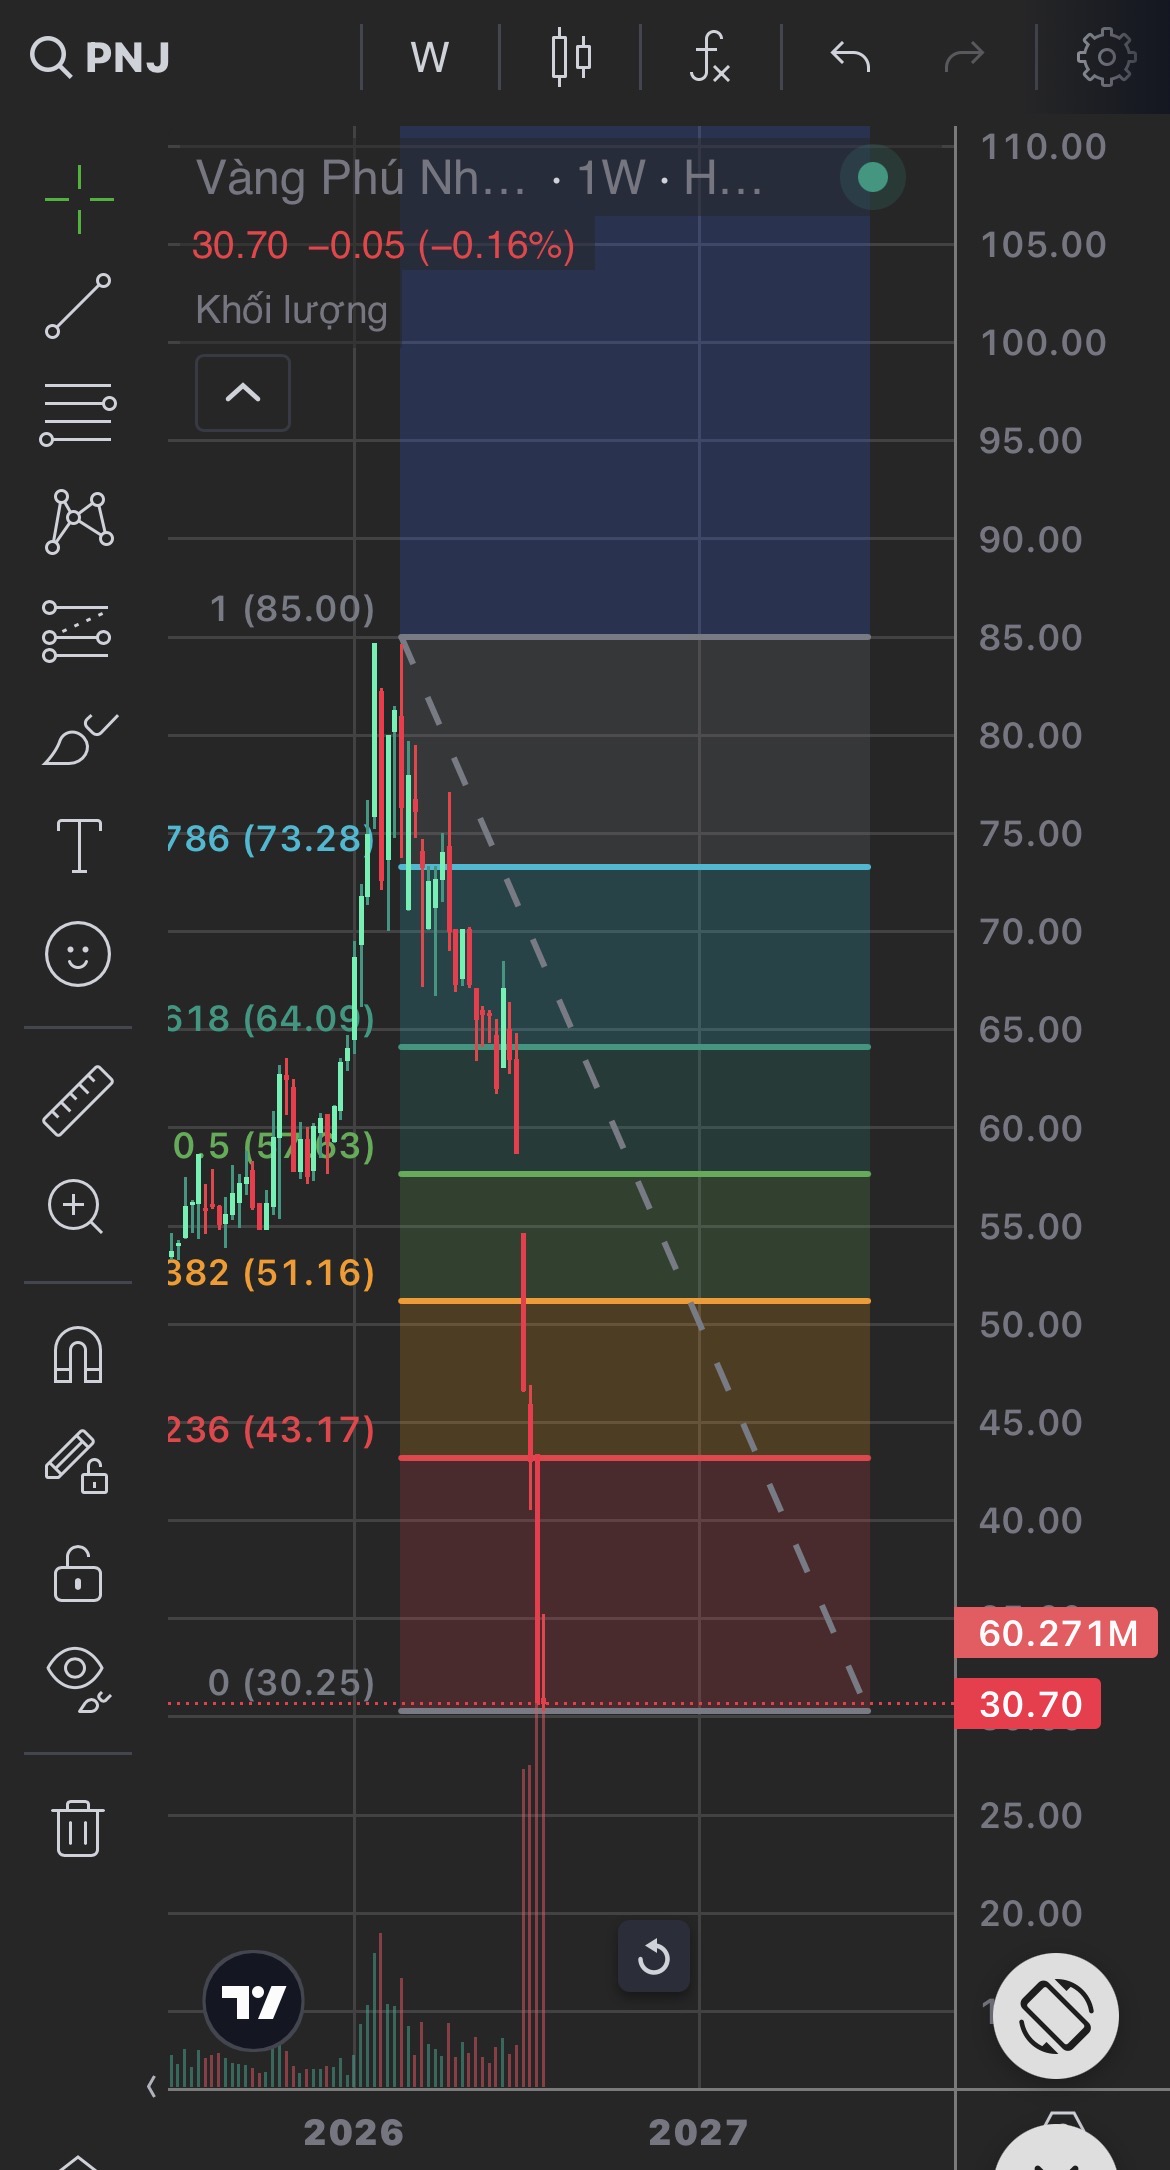This screenshot has width=1170, height=2170.
Task: Select the XABCD pattern tool
Action: (x=79, y=522)
